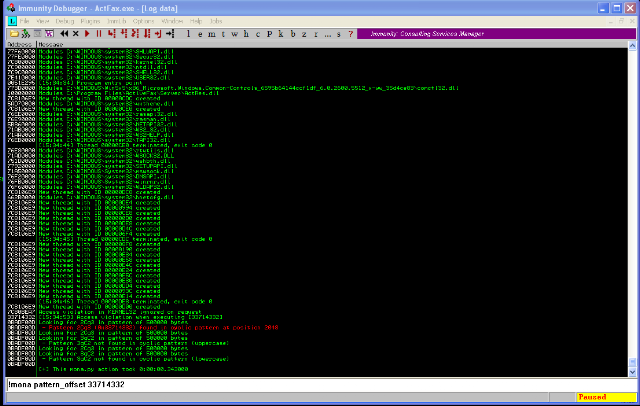The height and width of the screenshot is (406, 640).
Task: Minimize the inner Log data window
Action: click(611, 21)
